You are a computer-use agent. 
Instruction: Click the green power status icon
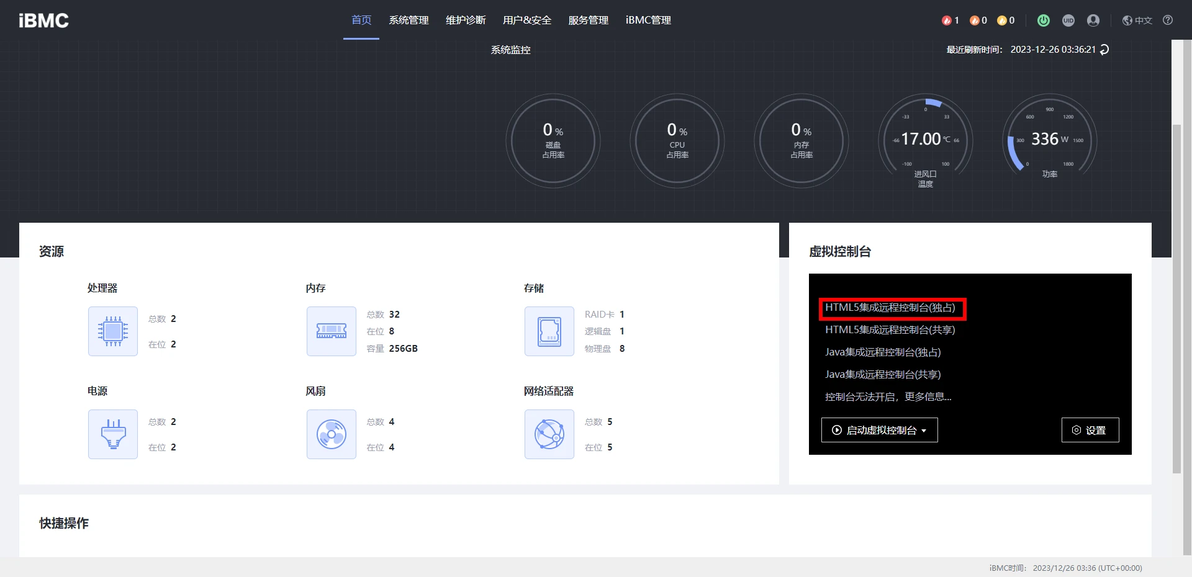coord(1045,21)
